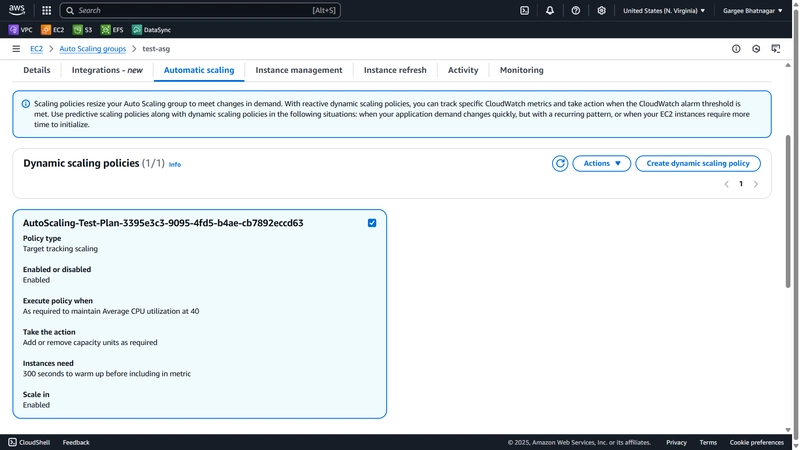Open the EC2 shortcut in favorites bar
Viewport: 800px width, 450px height.
[x=53, y=30]
